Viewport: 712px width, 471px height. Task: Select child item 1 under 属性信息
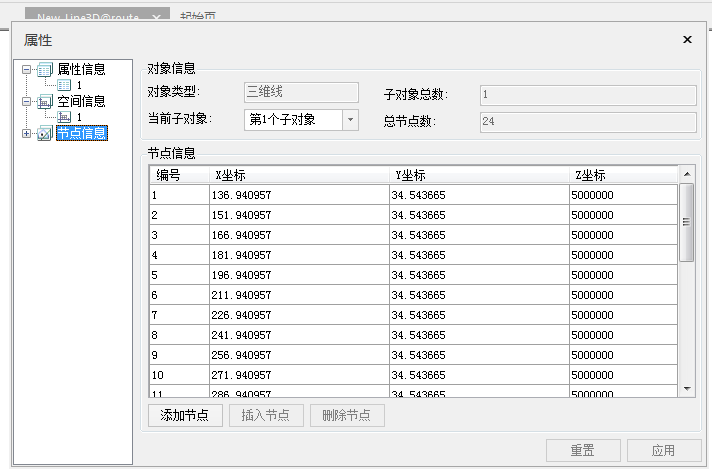pyautogui.click(x=78, y=86)
